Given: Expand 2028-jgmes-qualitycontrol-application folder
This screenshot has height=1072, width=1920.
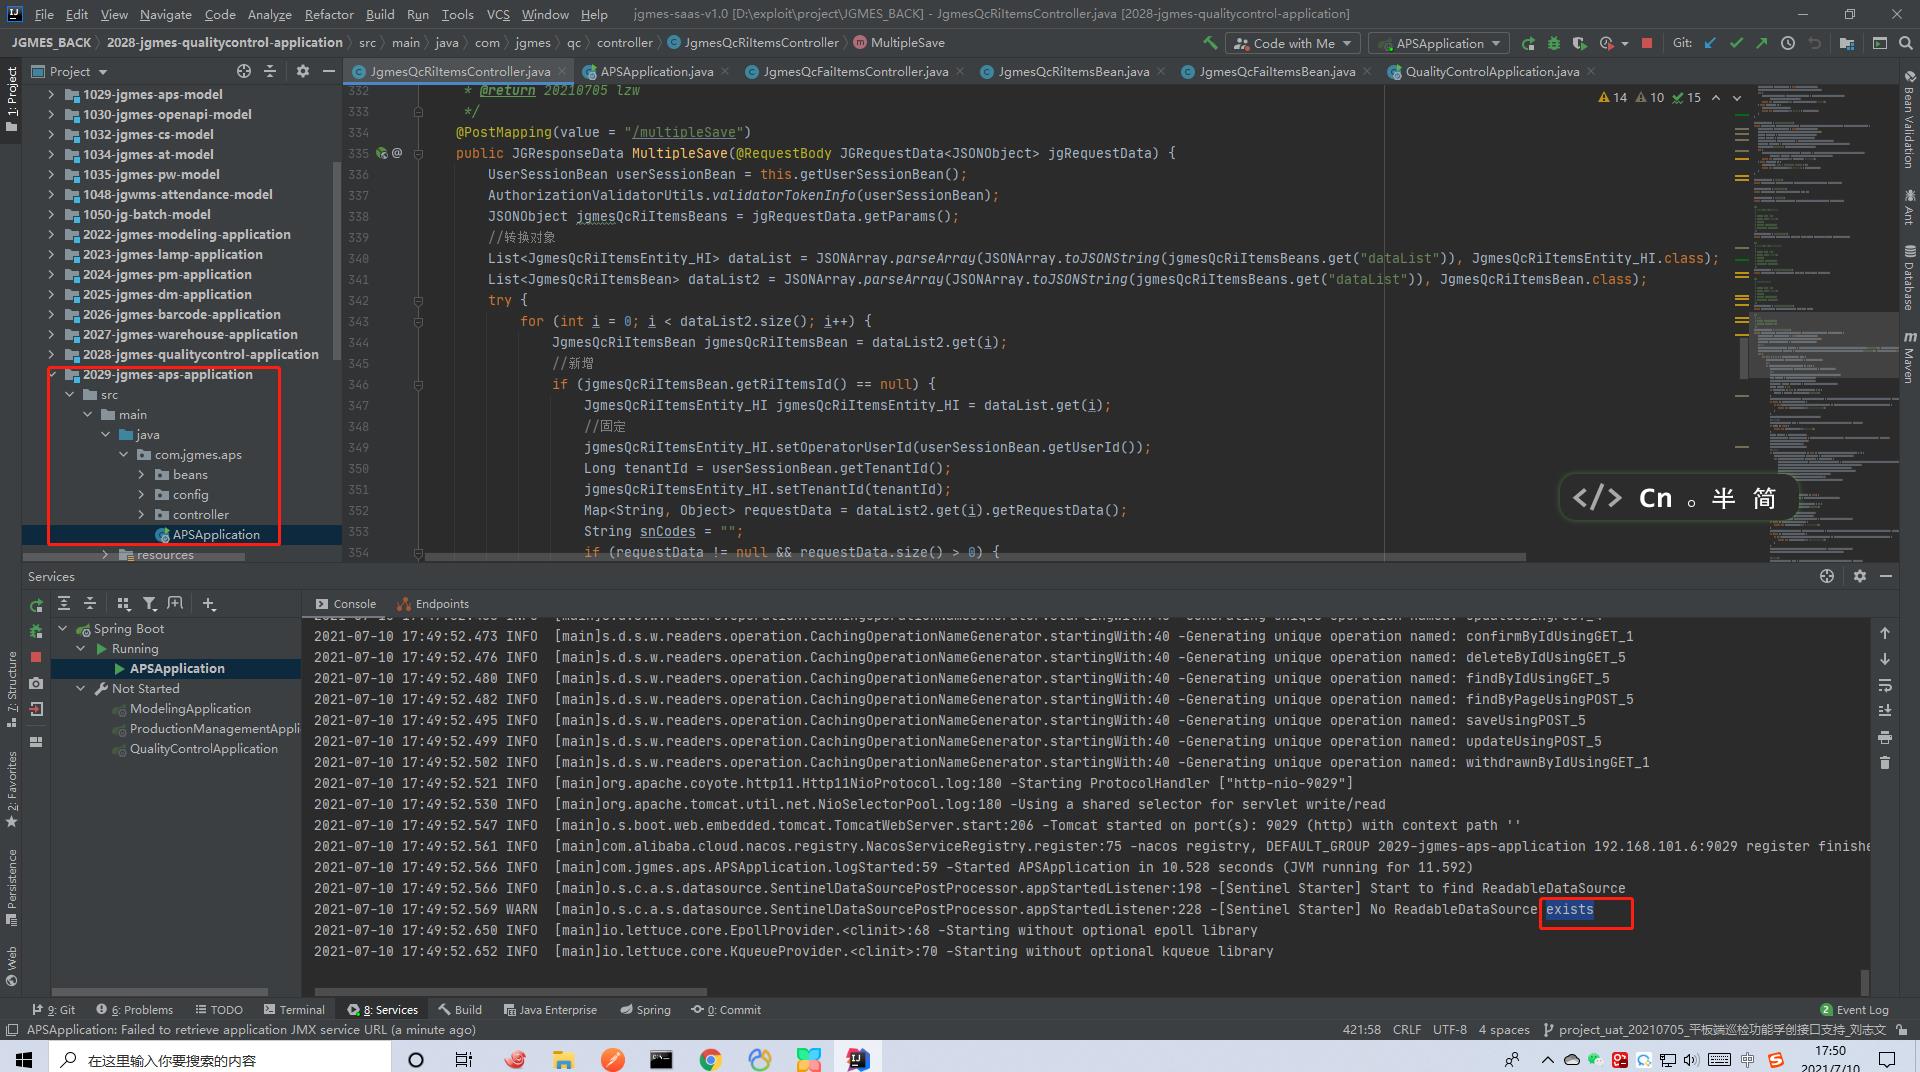Looking at the screenshot, I should coord(51,354).
